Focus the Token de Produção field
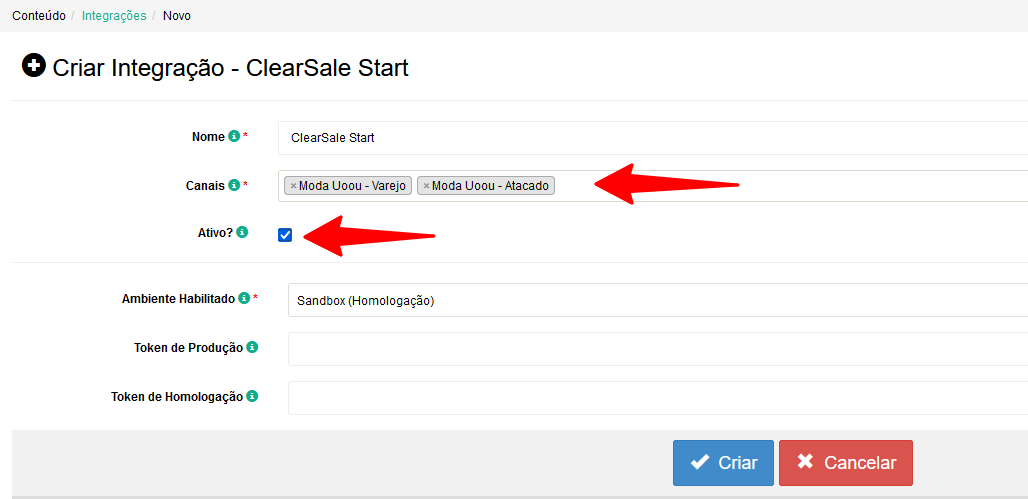The width and height of the screenshot is (1028, 499). pos(658,349)
